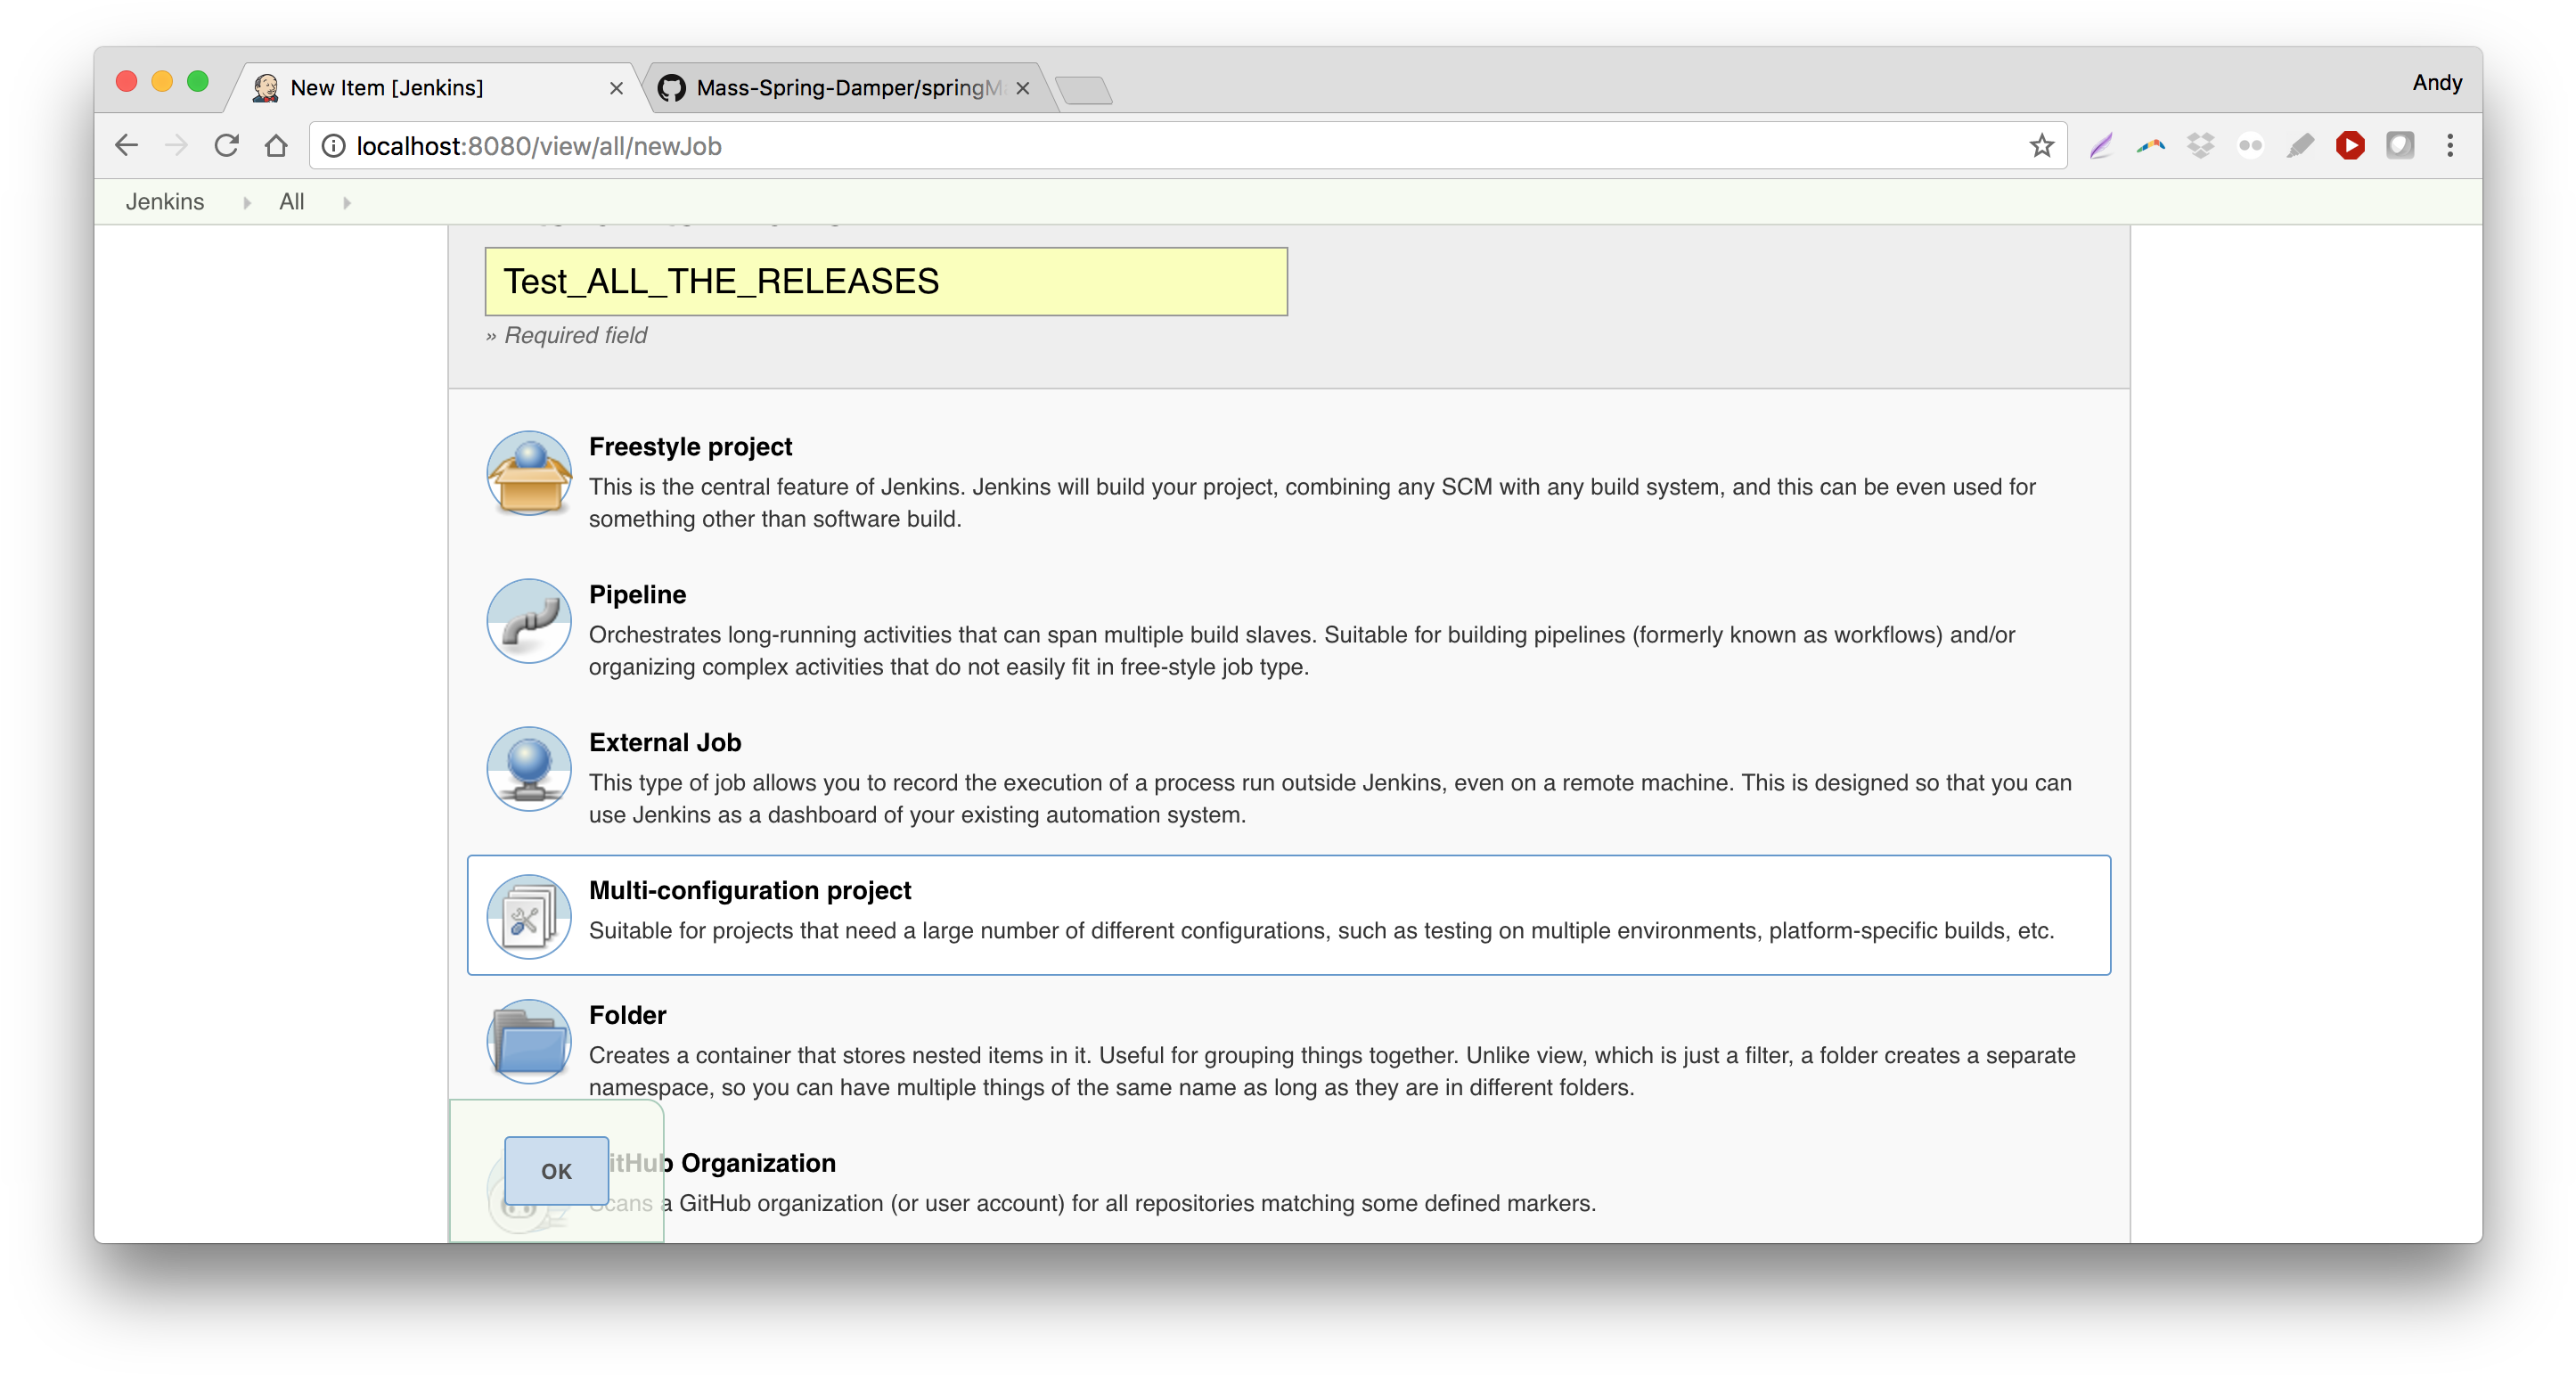This screenshot has width=2576, height=1375.
Task: Bookmark this page with the star icon
Action: 2041,146
